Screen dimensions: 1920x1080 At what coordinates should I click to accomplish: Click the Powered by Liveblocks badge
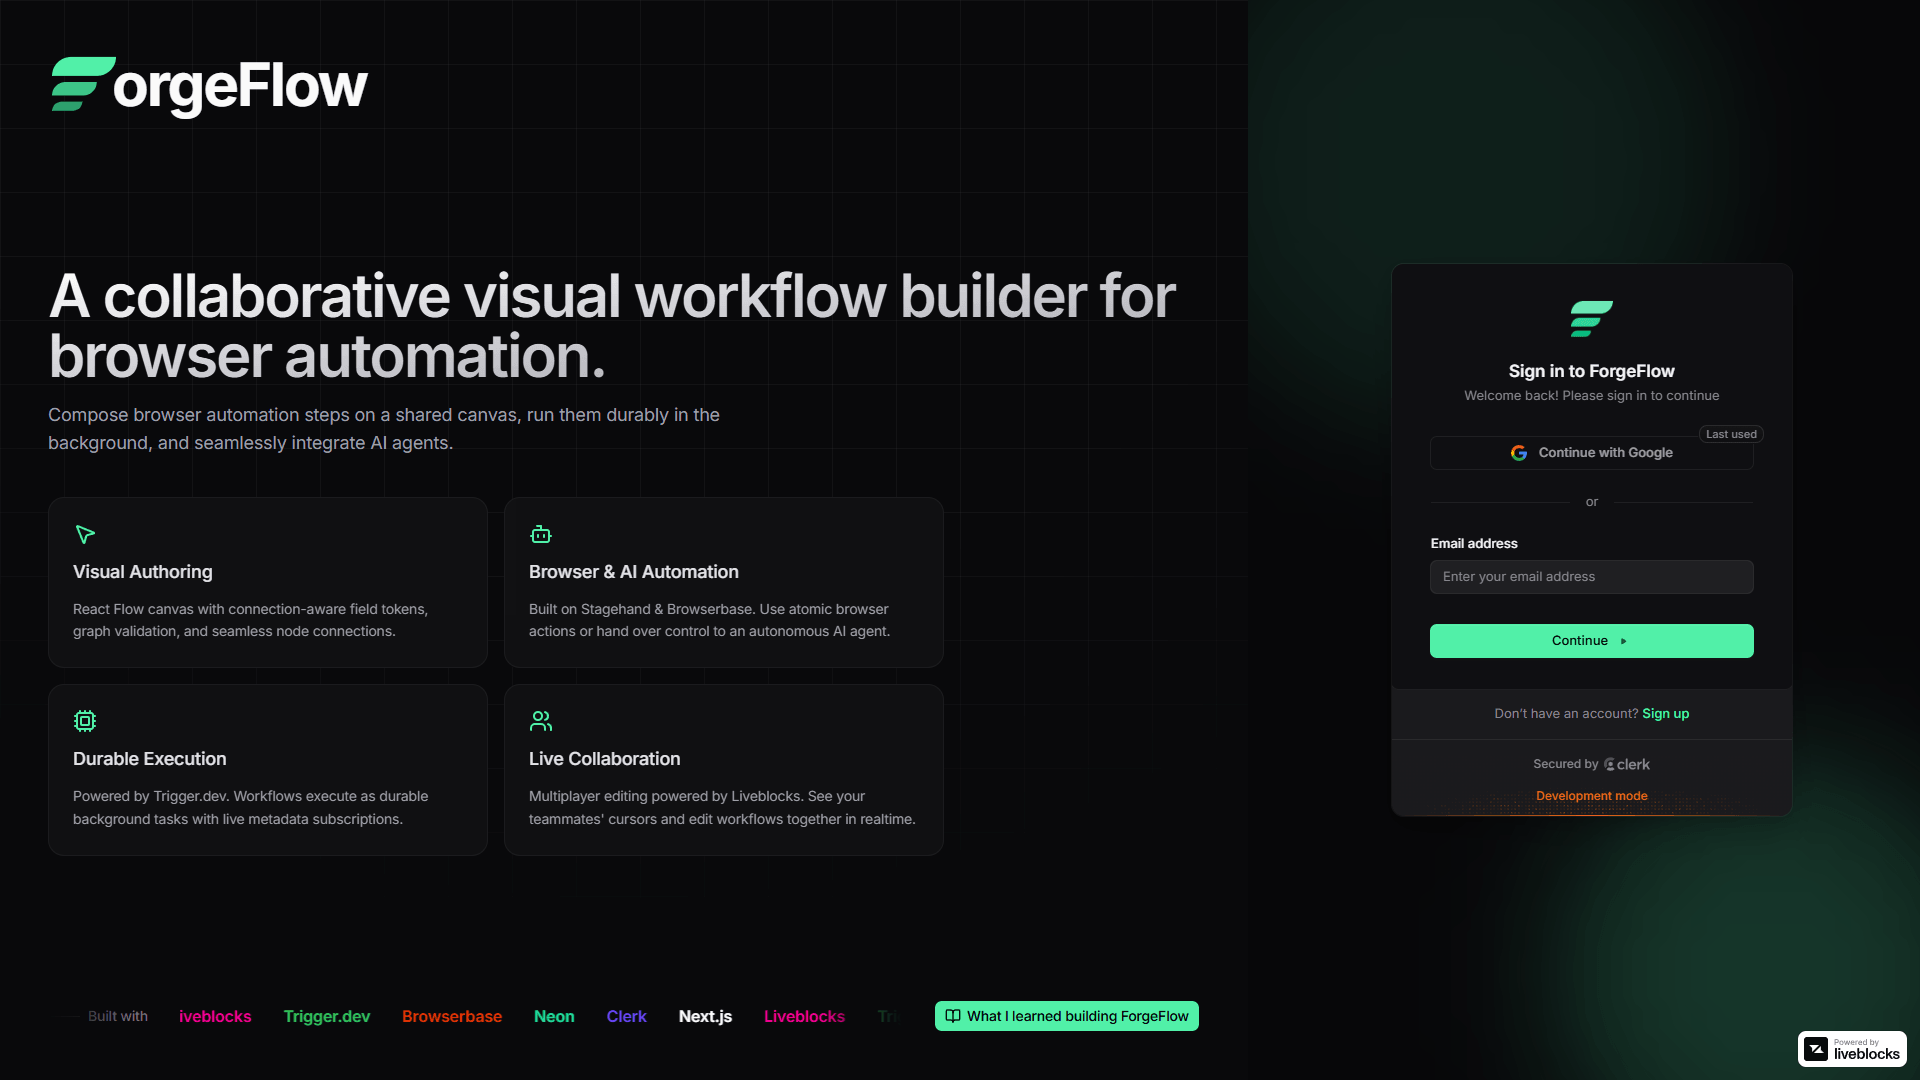[1852, 1049]
